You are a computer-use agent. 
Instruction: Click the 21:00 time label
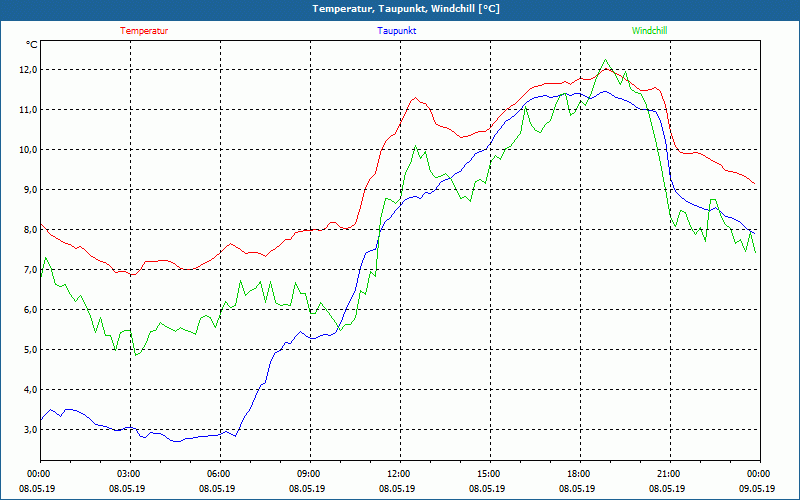pos(667,474)
